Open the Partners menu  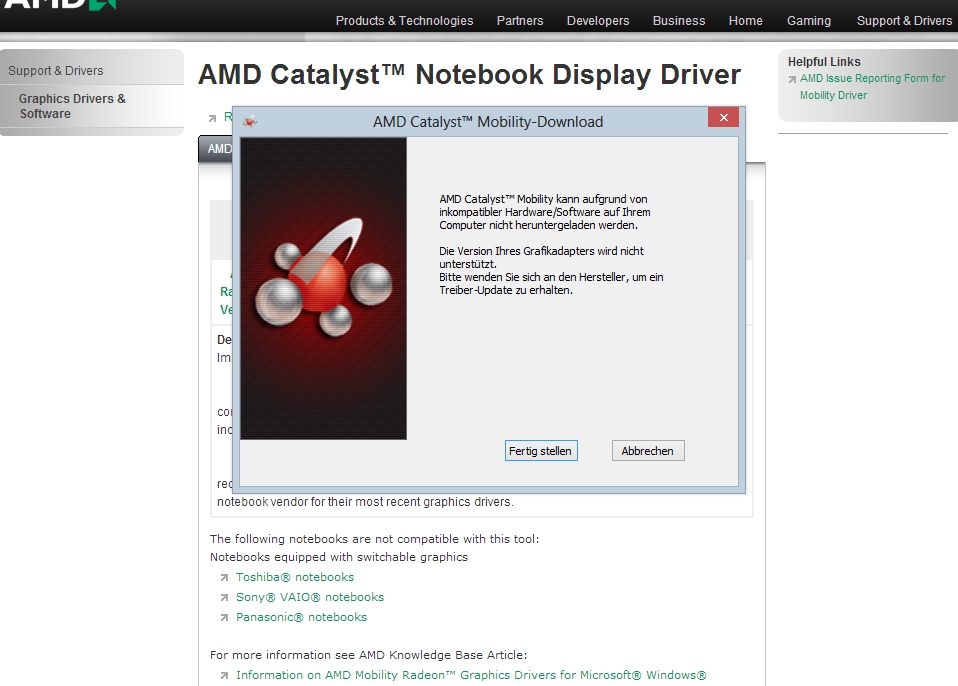click(x=520, y=21)
